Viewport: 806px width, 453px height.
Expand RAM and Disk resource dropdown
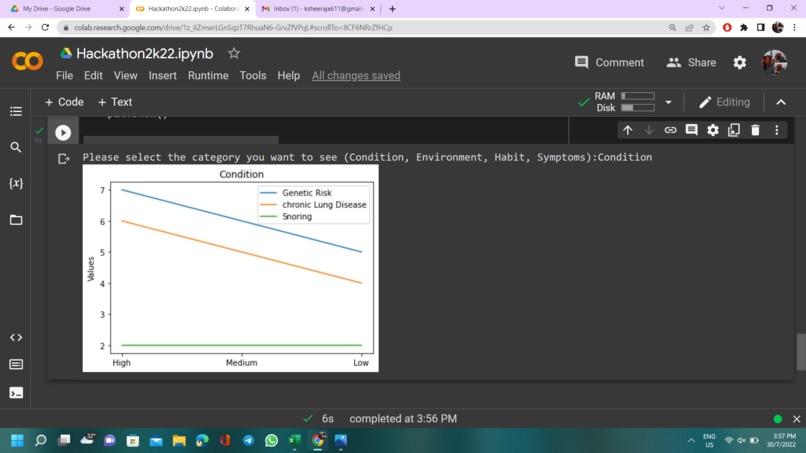click(x=668, y=102)
